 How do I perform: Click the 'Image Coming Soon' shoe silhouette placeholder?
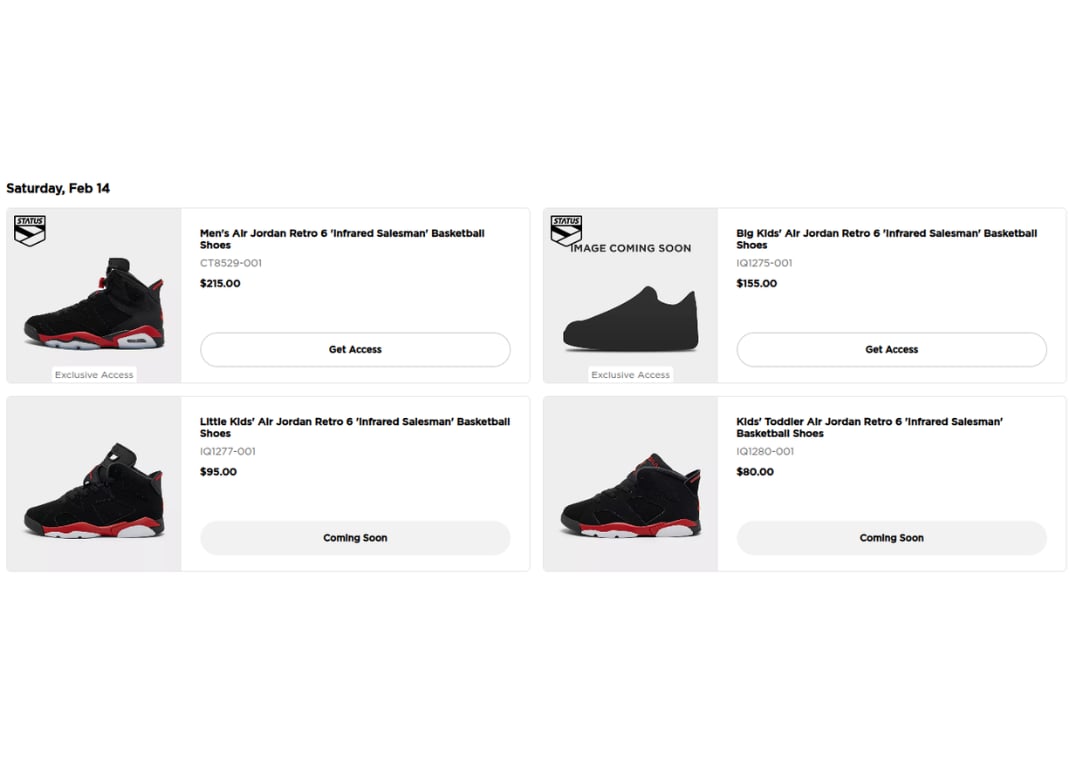(x=630, y=315)
